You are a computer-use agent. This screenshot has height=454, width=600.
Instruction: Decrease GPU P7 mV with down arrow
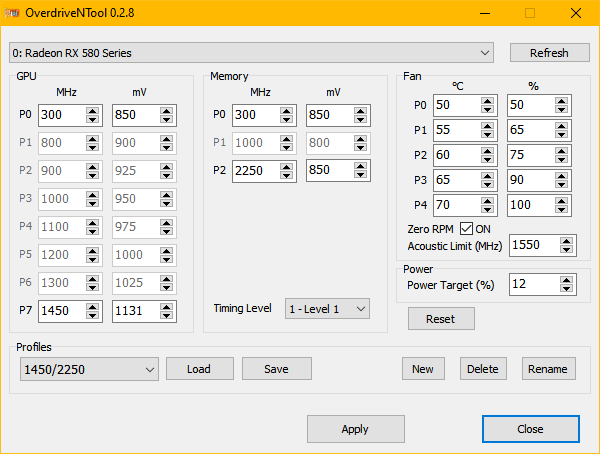tap(166, 315)
